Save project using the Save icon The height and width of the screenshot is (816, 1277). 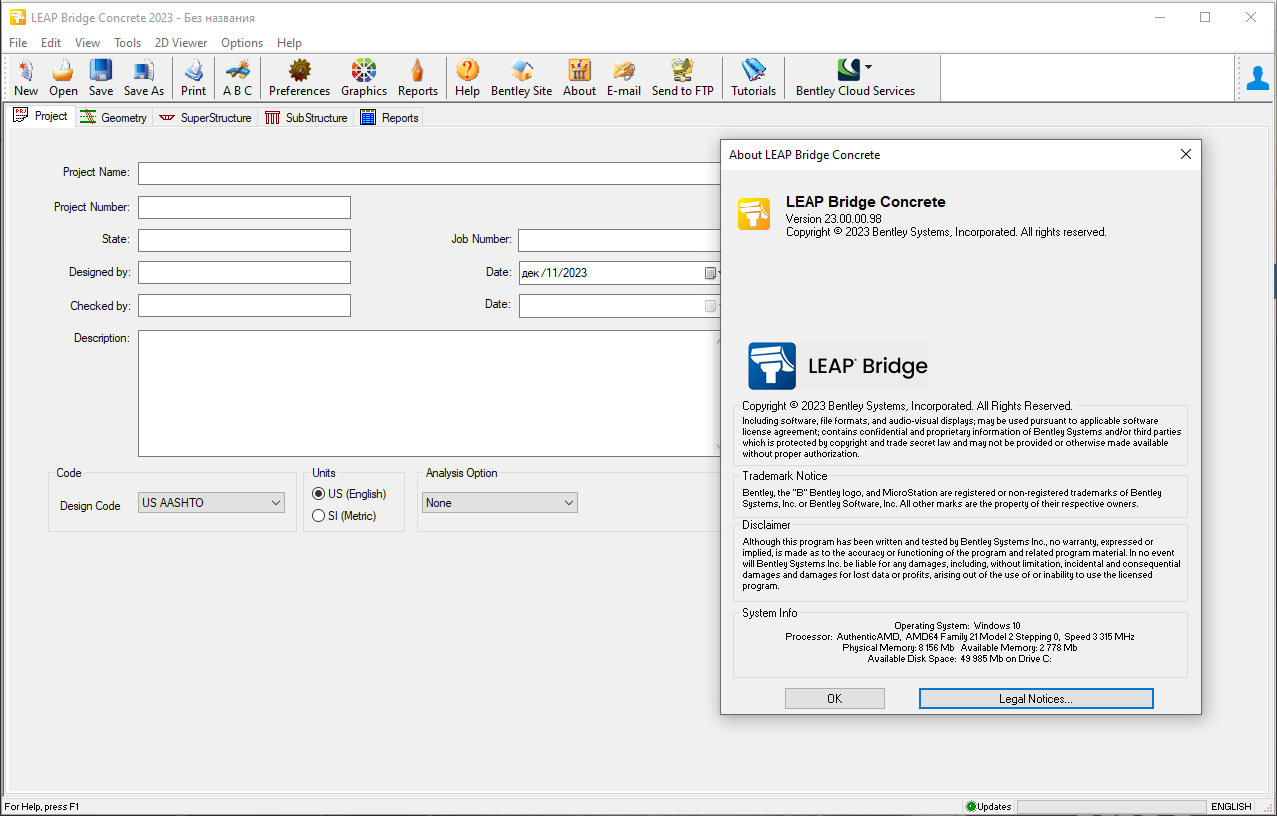click(101, 78)
